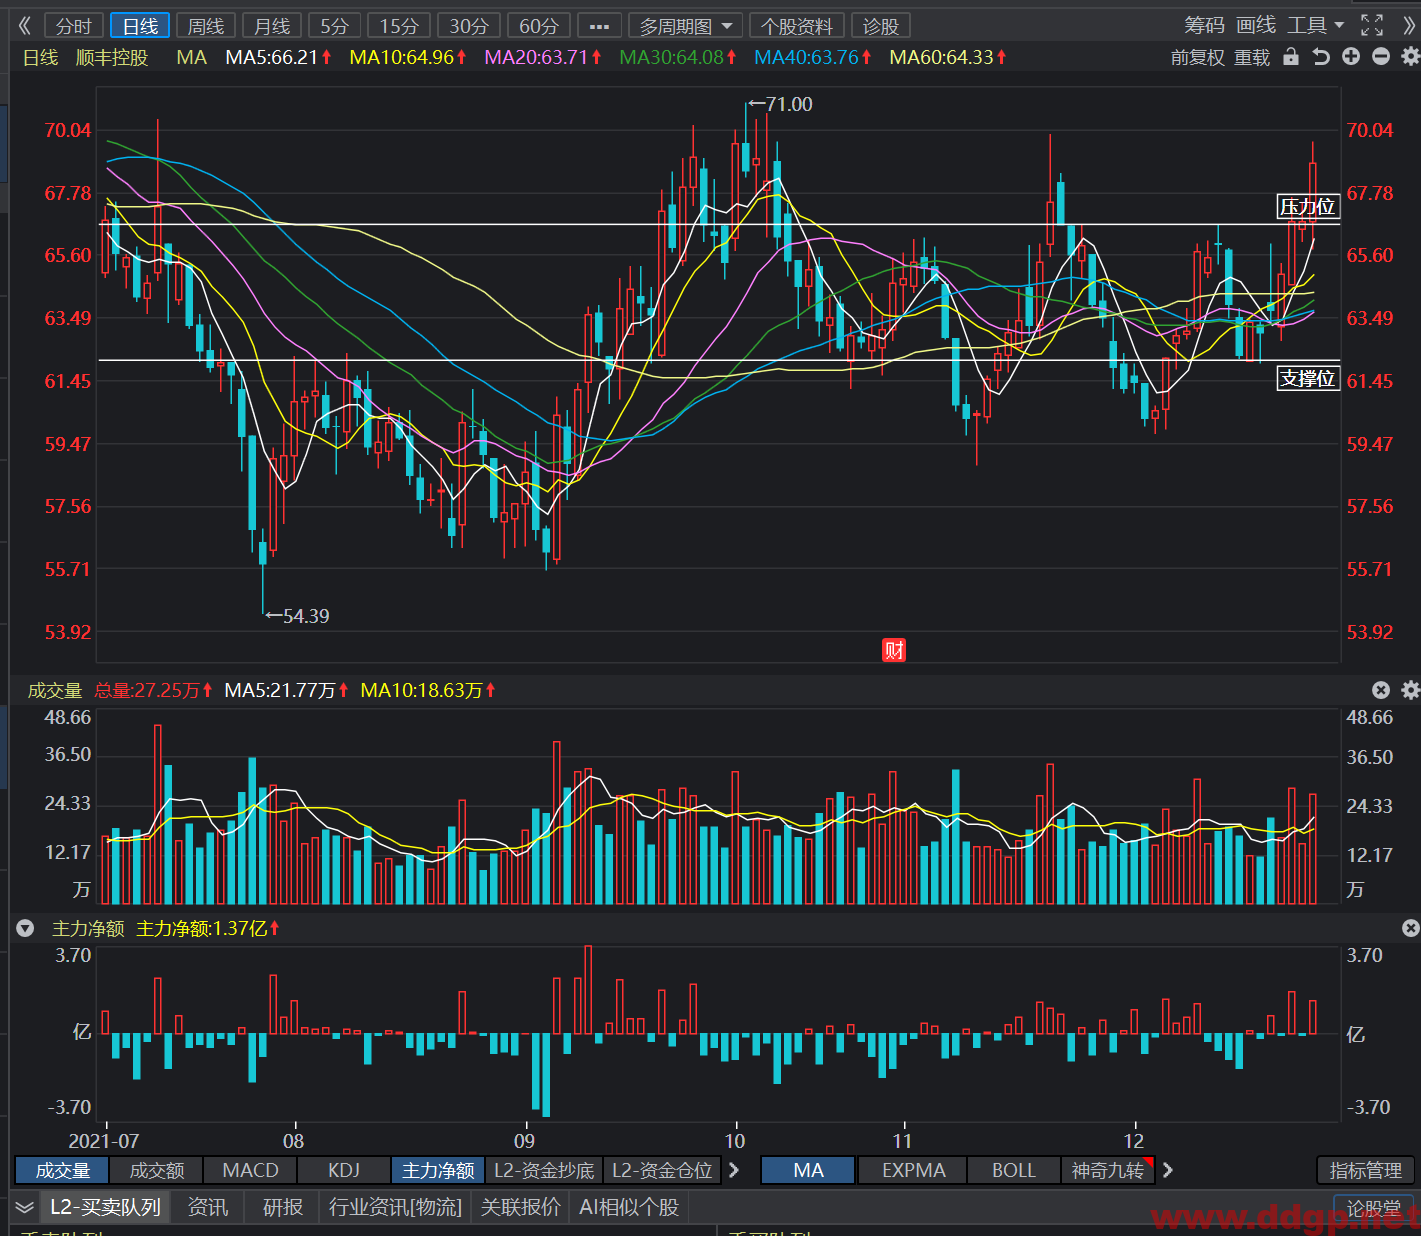1421x1236 pixels.
Task: Show more period options (… button)
Action: [x=599, y=26]
